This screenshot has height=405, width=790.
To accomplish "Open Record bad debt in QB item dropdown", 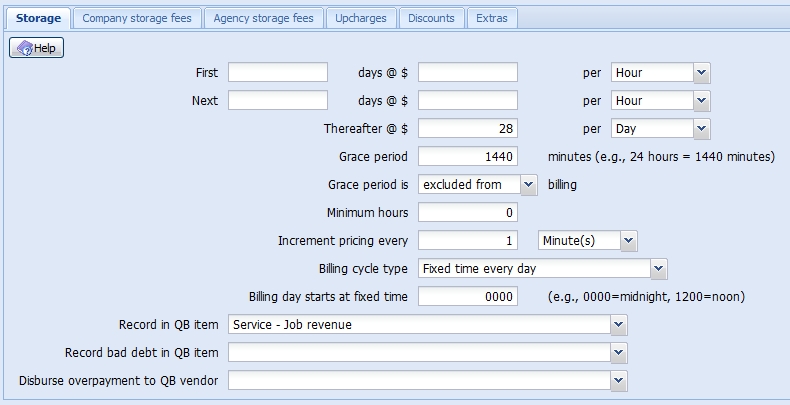I will (619, 352).
